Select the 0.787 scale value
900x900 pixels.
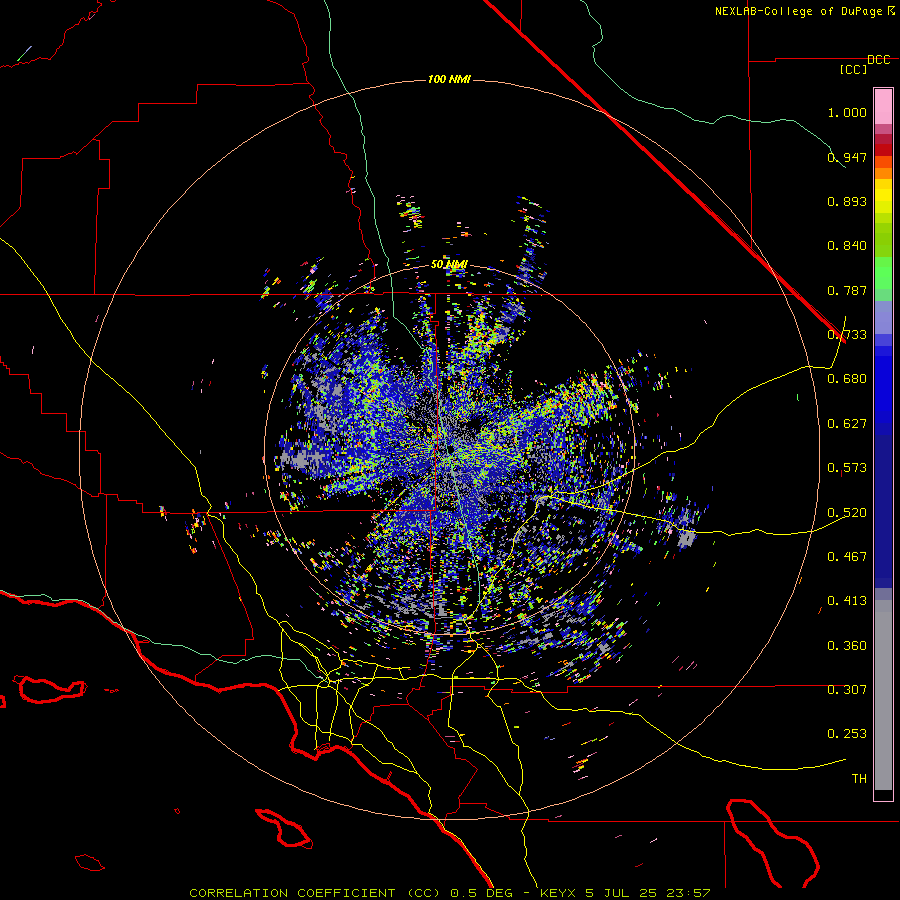[847, 290]
